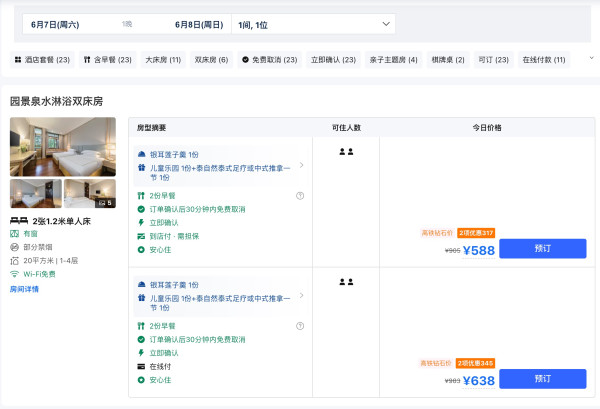Click the ¥638 price
600x409 pixels.
pyautogui.click(x=479, y=381)
